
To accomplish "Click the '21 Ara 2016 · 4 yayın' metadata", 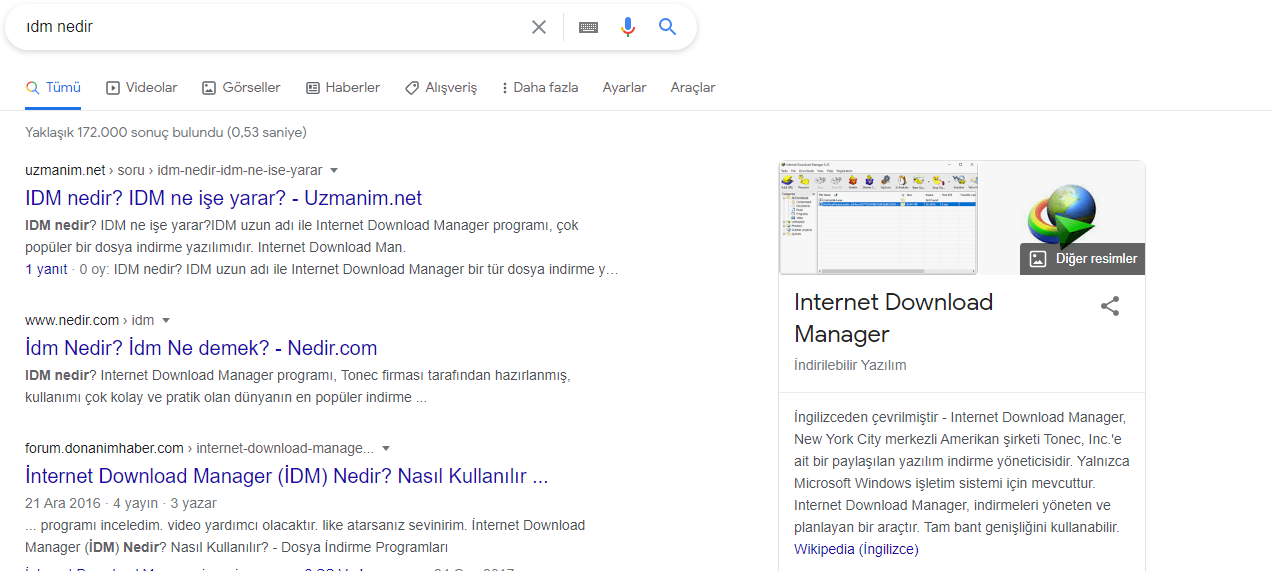I will point(121,503).
